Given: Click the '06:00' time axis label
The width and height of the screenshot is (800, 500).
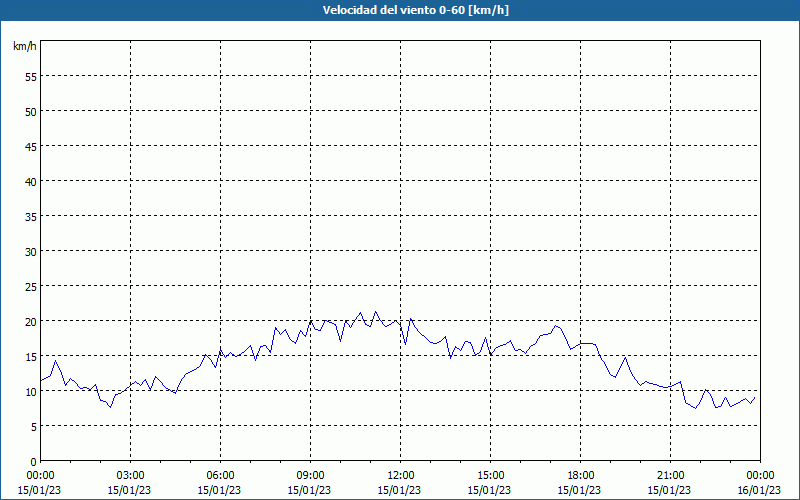Looking at the screenshot, I should click(220, 476).
